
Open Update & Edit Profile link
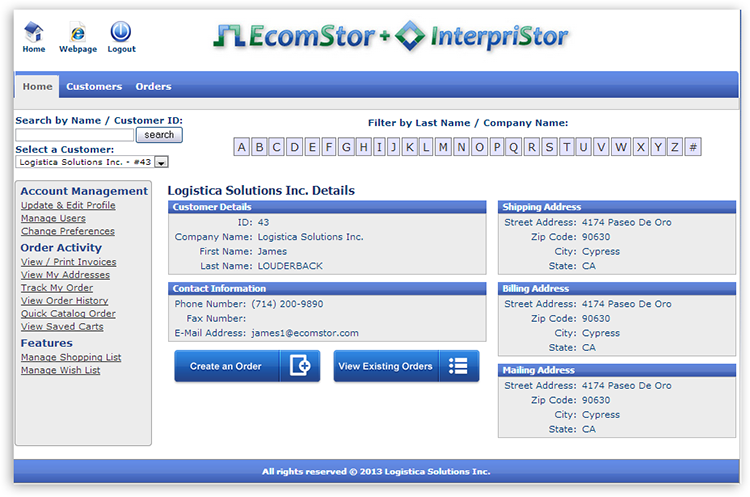tap(68, 205)
